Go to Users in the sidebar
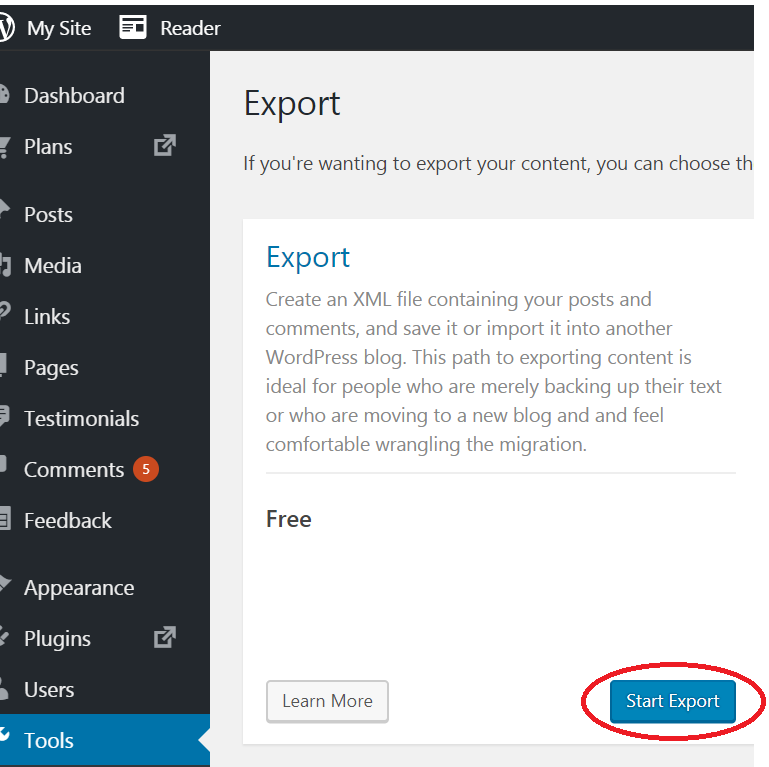The width and height of the screenshot is (769, 767). 49,690
